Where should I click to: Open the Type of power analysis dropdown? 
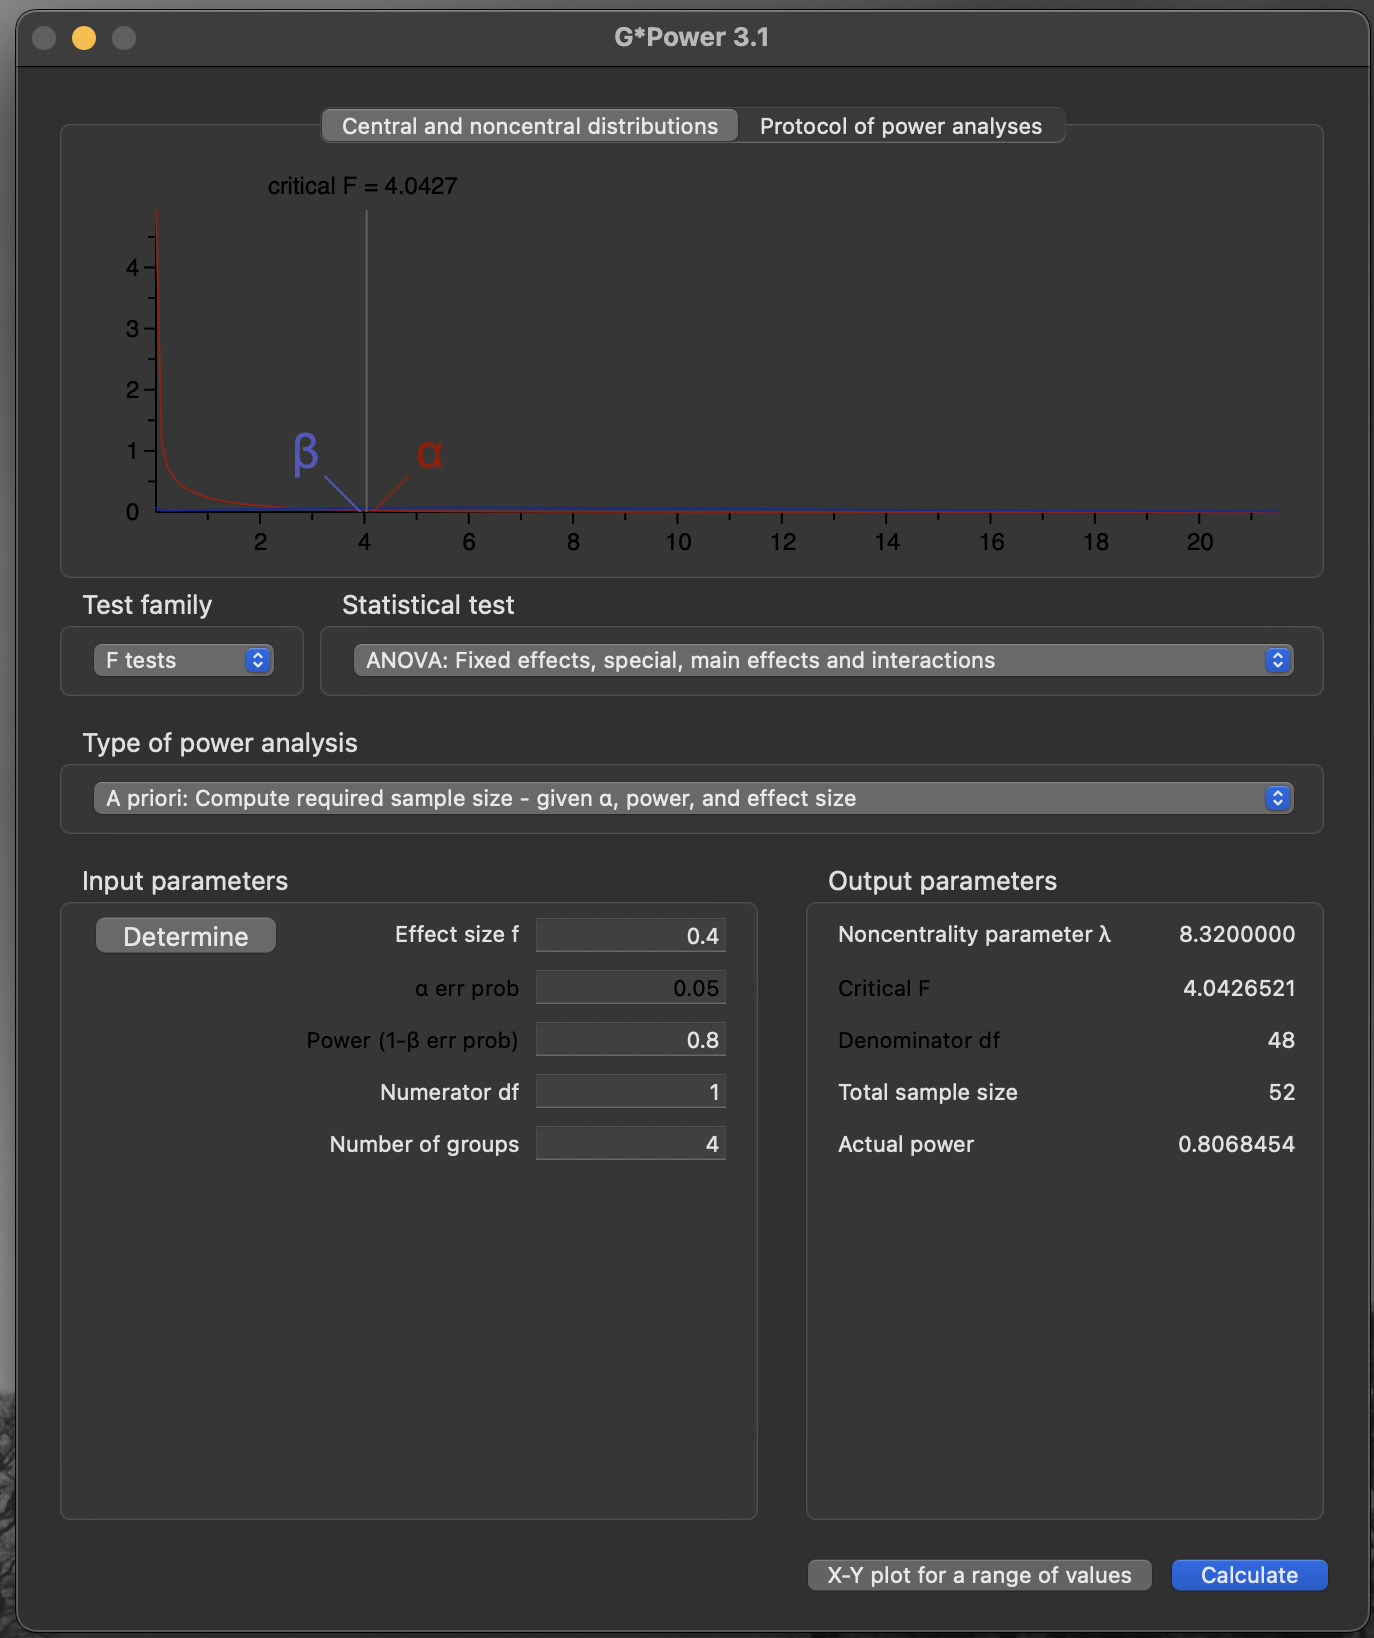click(x=692, y=798)
